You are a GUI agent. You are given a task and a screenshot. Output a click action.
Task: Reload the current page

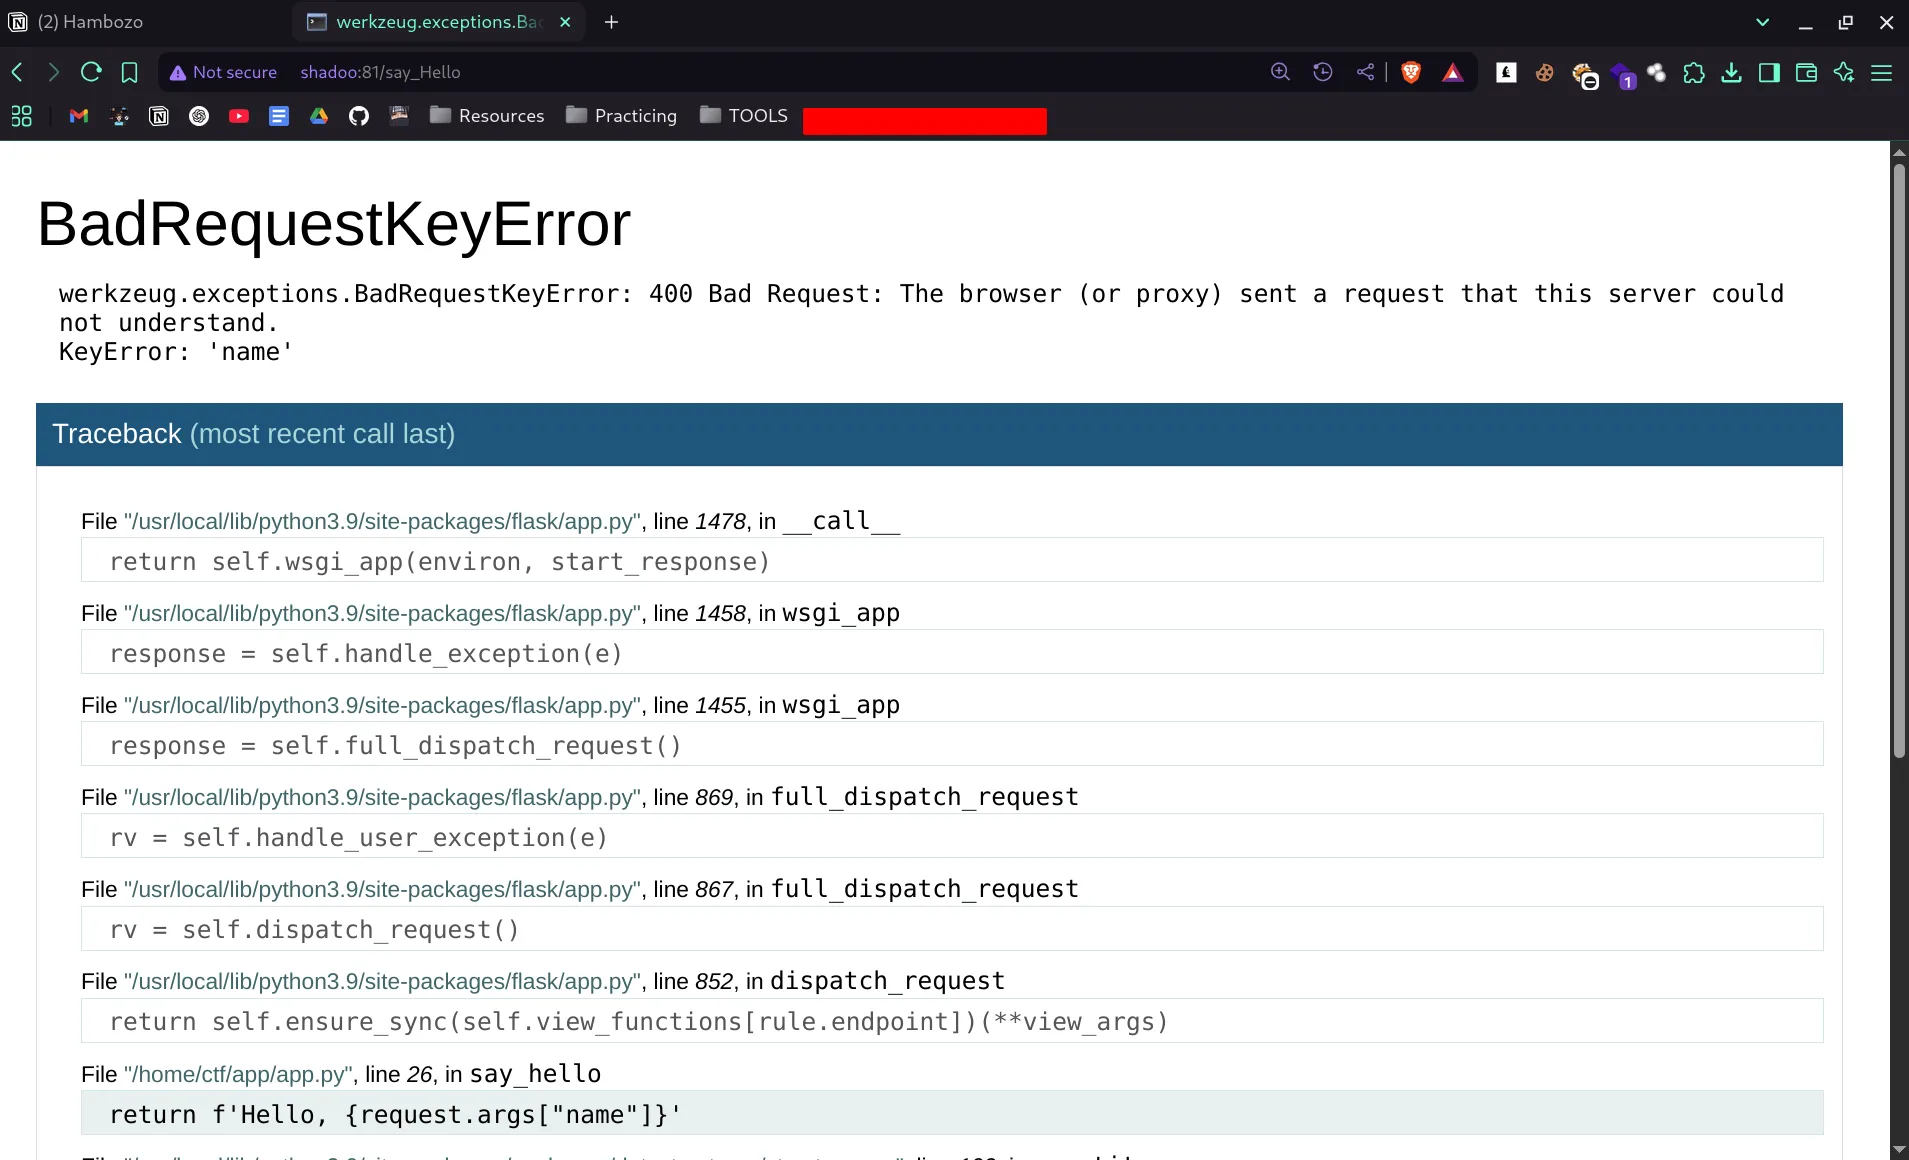click(x=91, y=72)
